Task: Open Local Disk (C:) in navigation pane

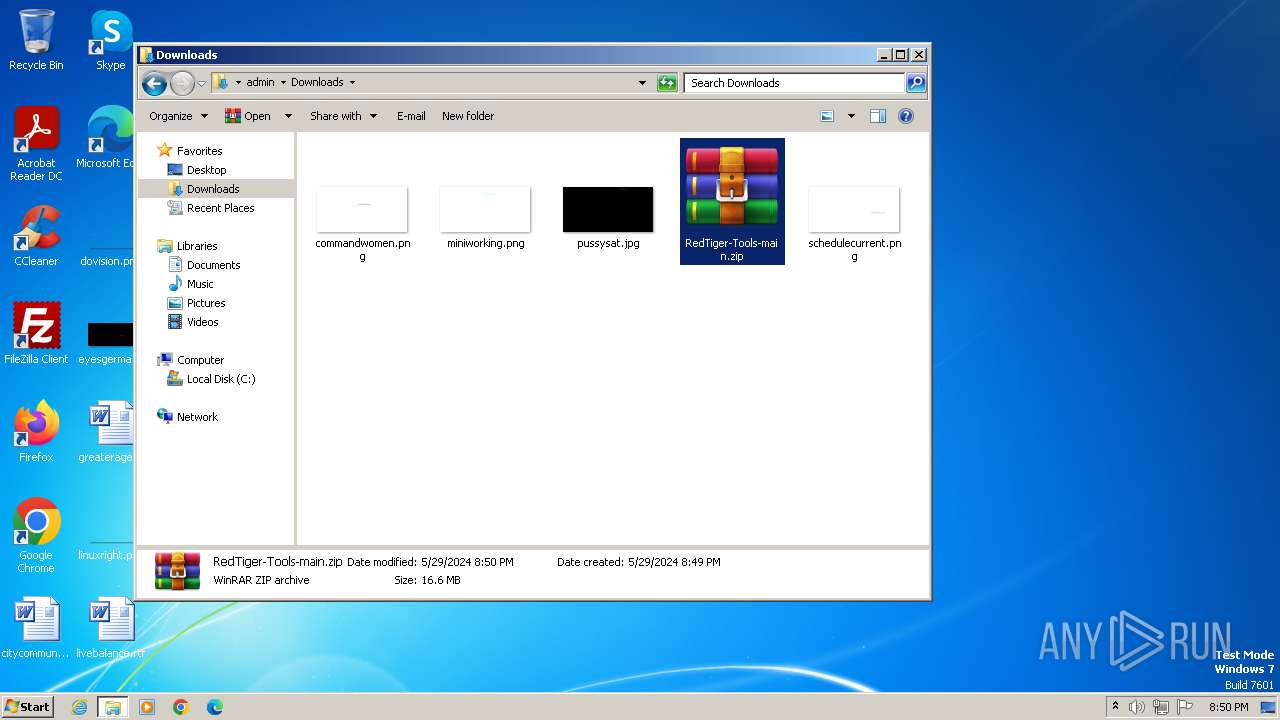Action: point(221,379)
